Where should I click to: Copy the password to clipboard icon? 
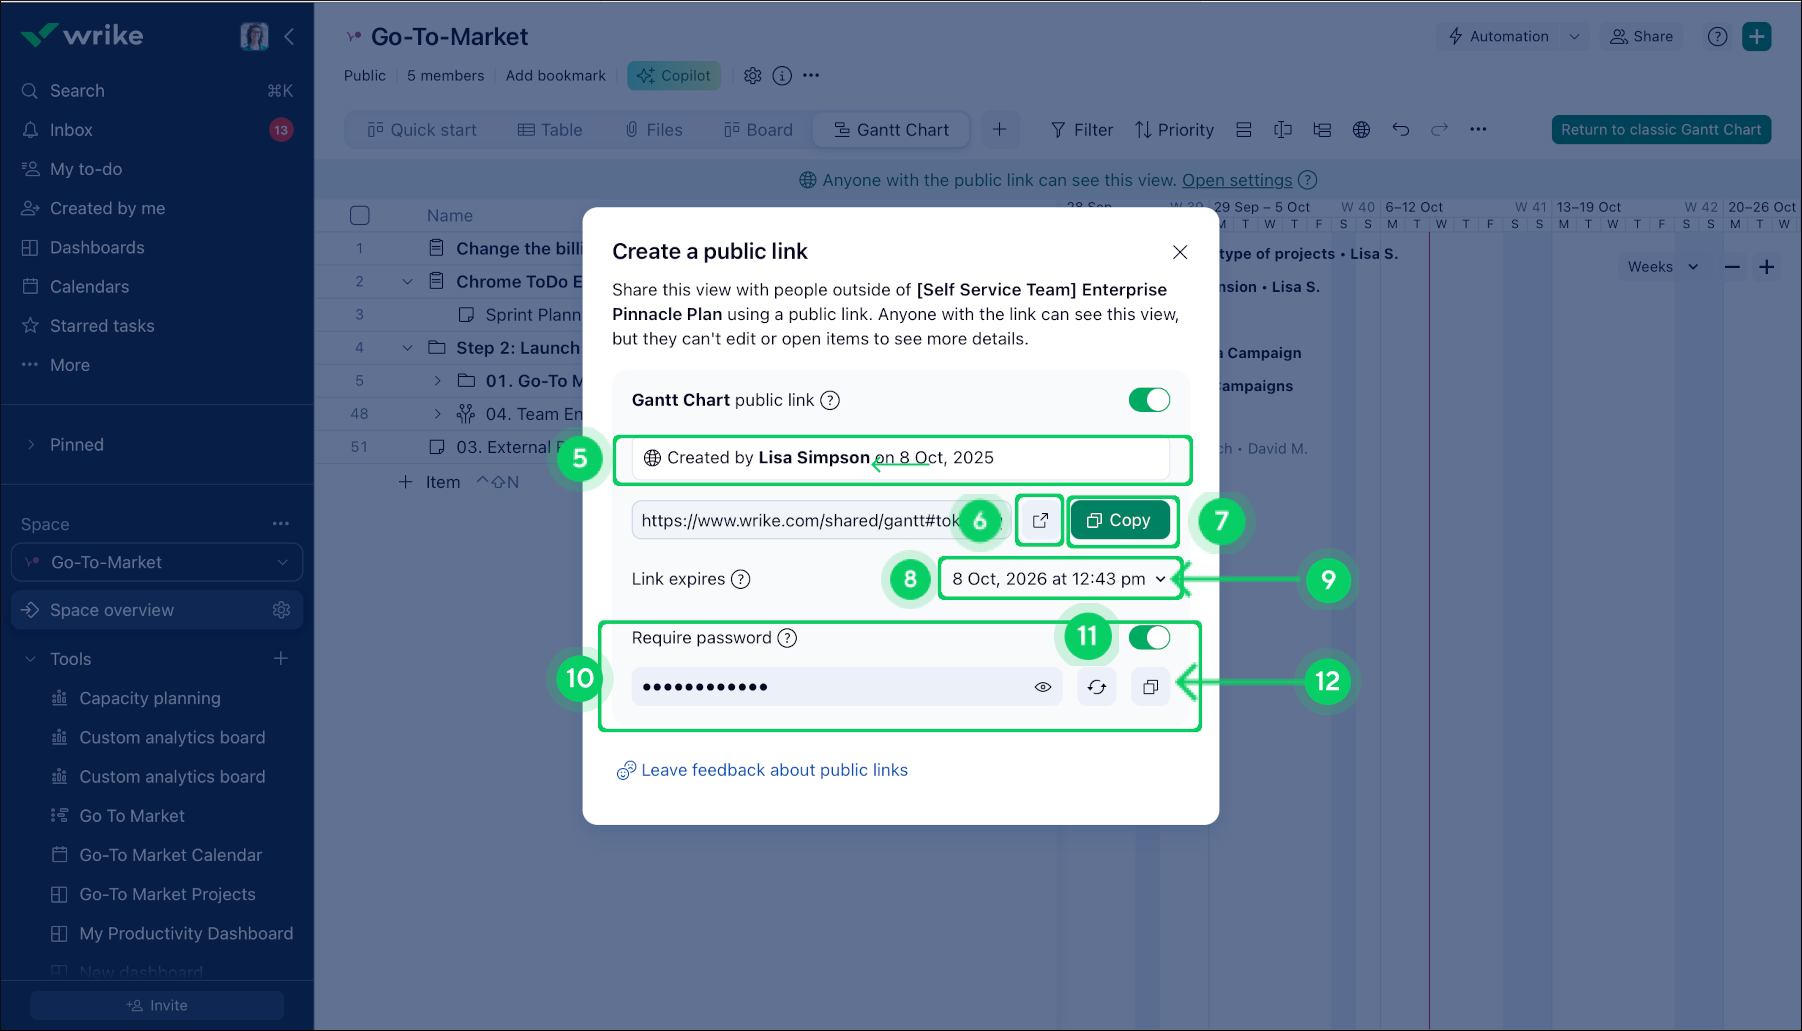coord(1150,687)
